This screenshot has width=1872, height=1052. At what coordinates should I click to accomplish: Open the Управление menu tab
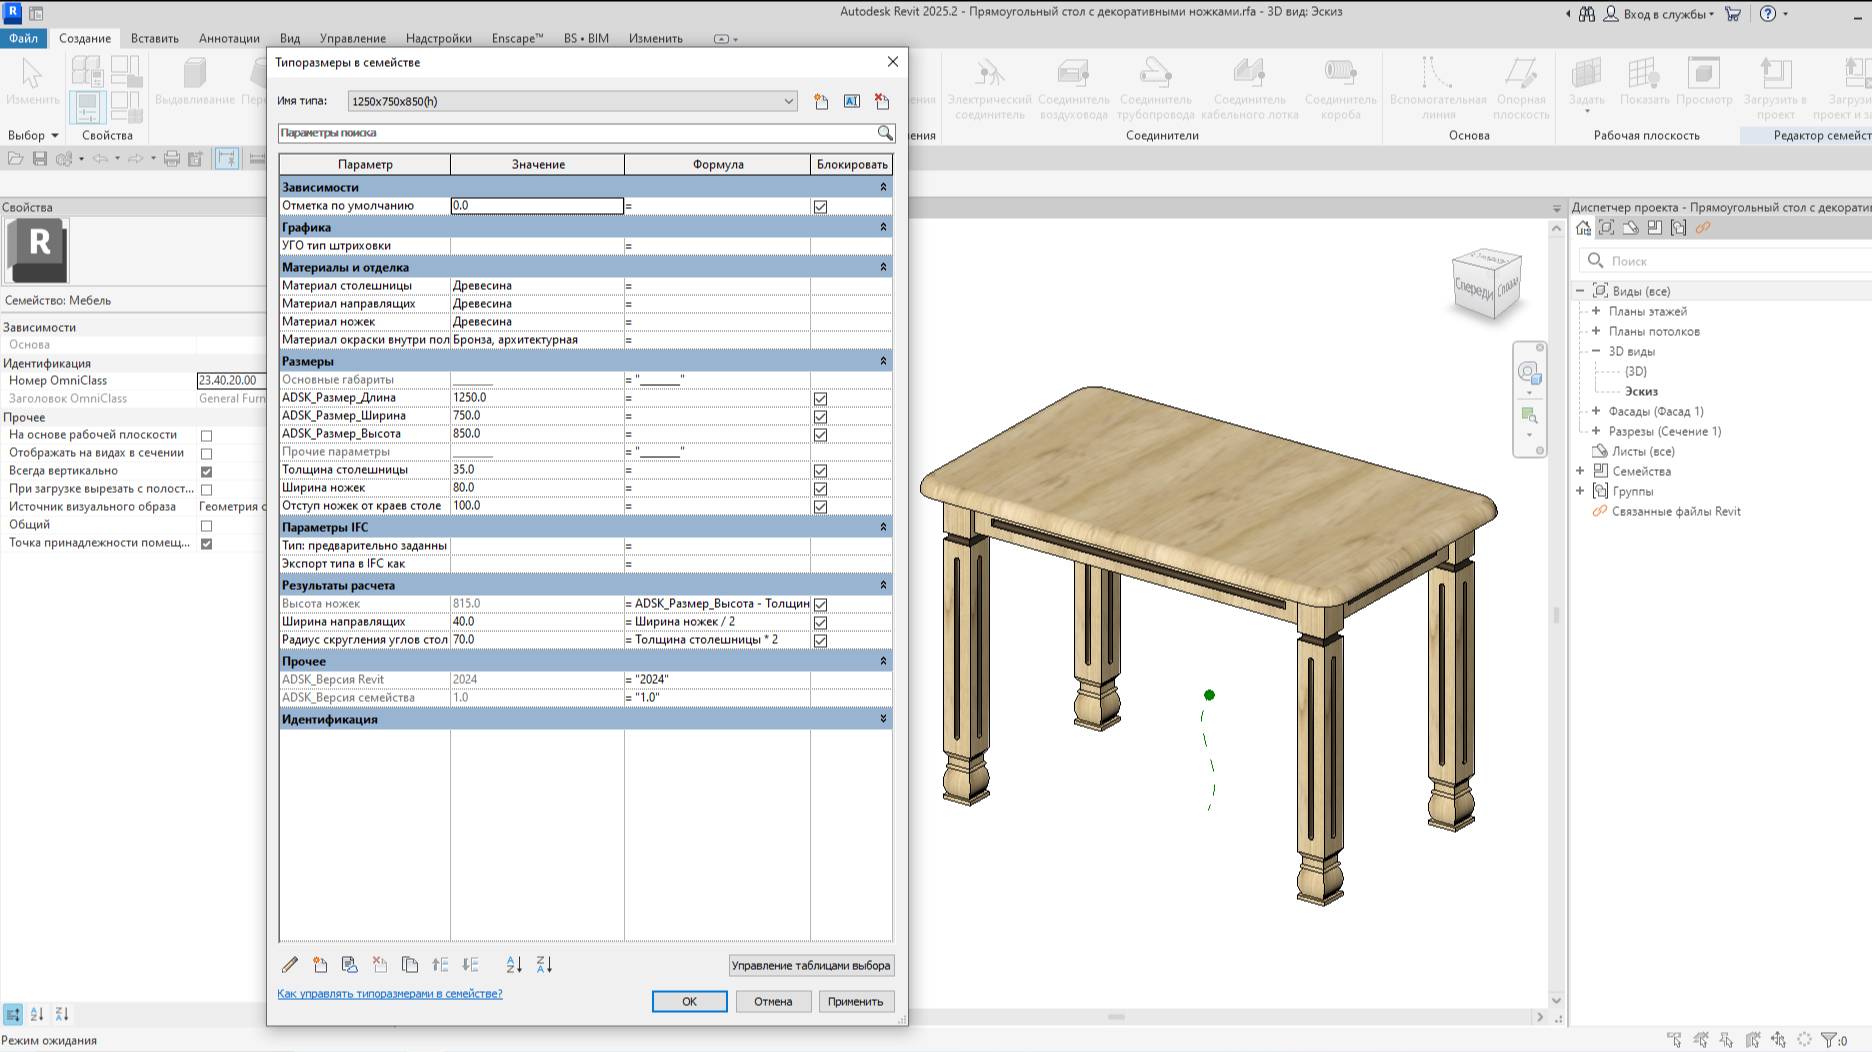(352, 38)
